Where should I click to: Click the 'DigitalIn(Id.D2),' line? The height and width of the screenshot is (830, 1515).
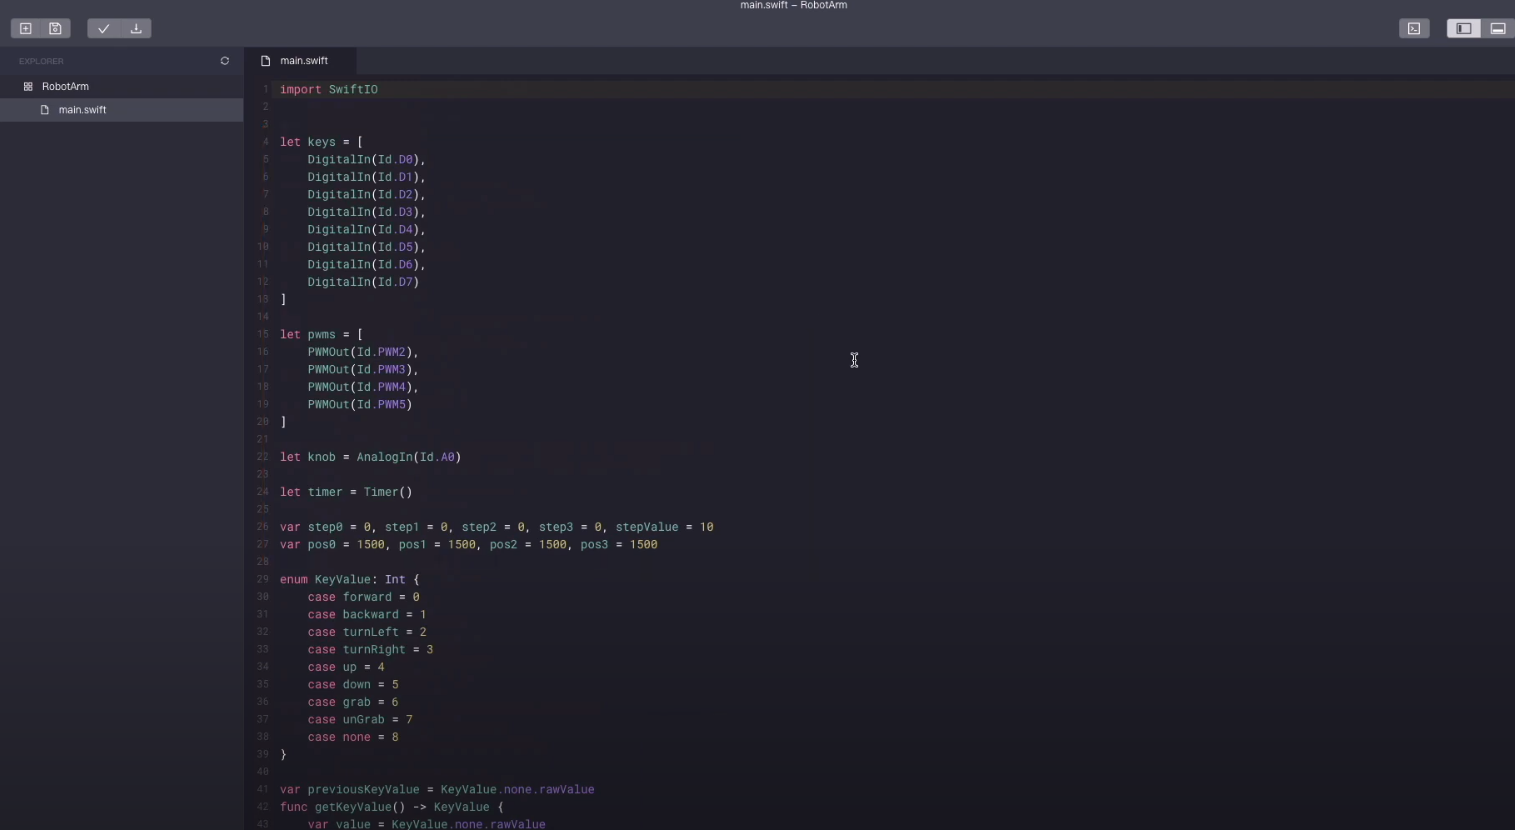point(366,195)
